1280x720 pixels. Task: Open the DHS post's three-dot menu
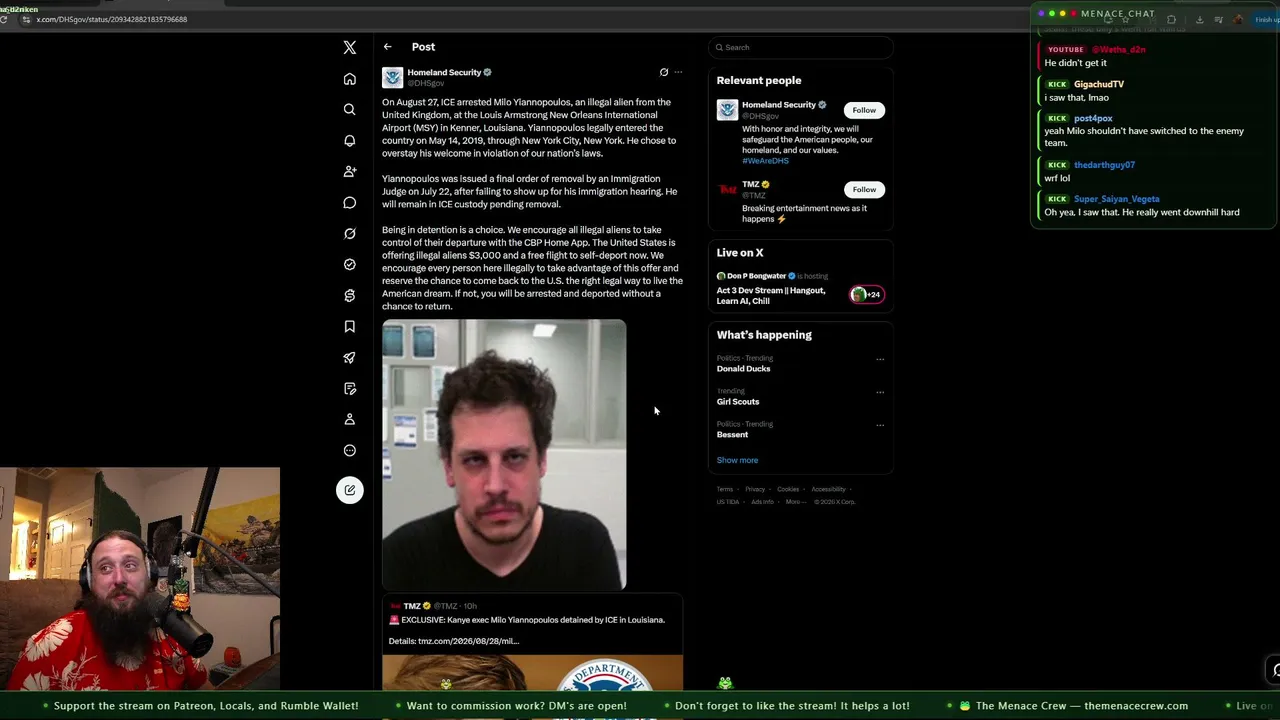678,72
